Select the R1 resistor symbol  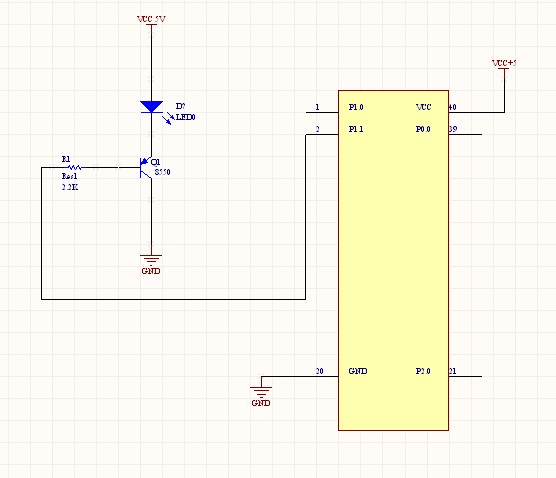pyautogui.click(x=75, y=167)
